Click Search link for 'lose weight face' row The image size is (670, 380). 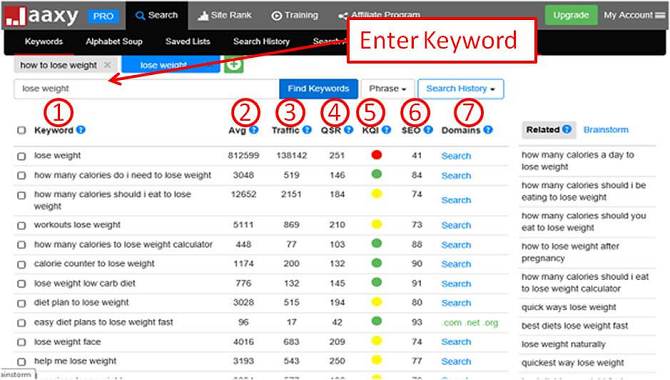[456, 342]
